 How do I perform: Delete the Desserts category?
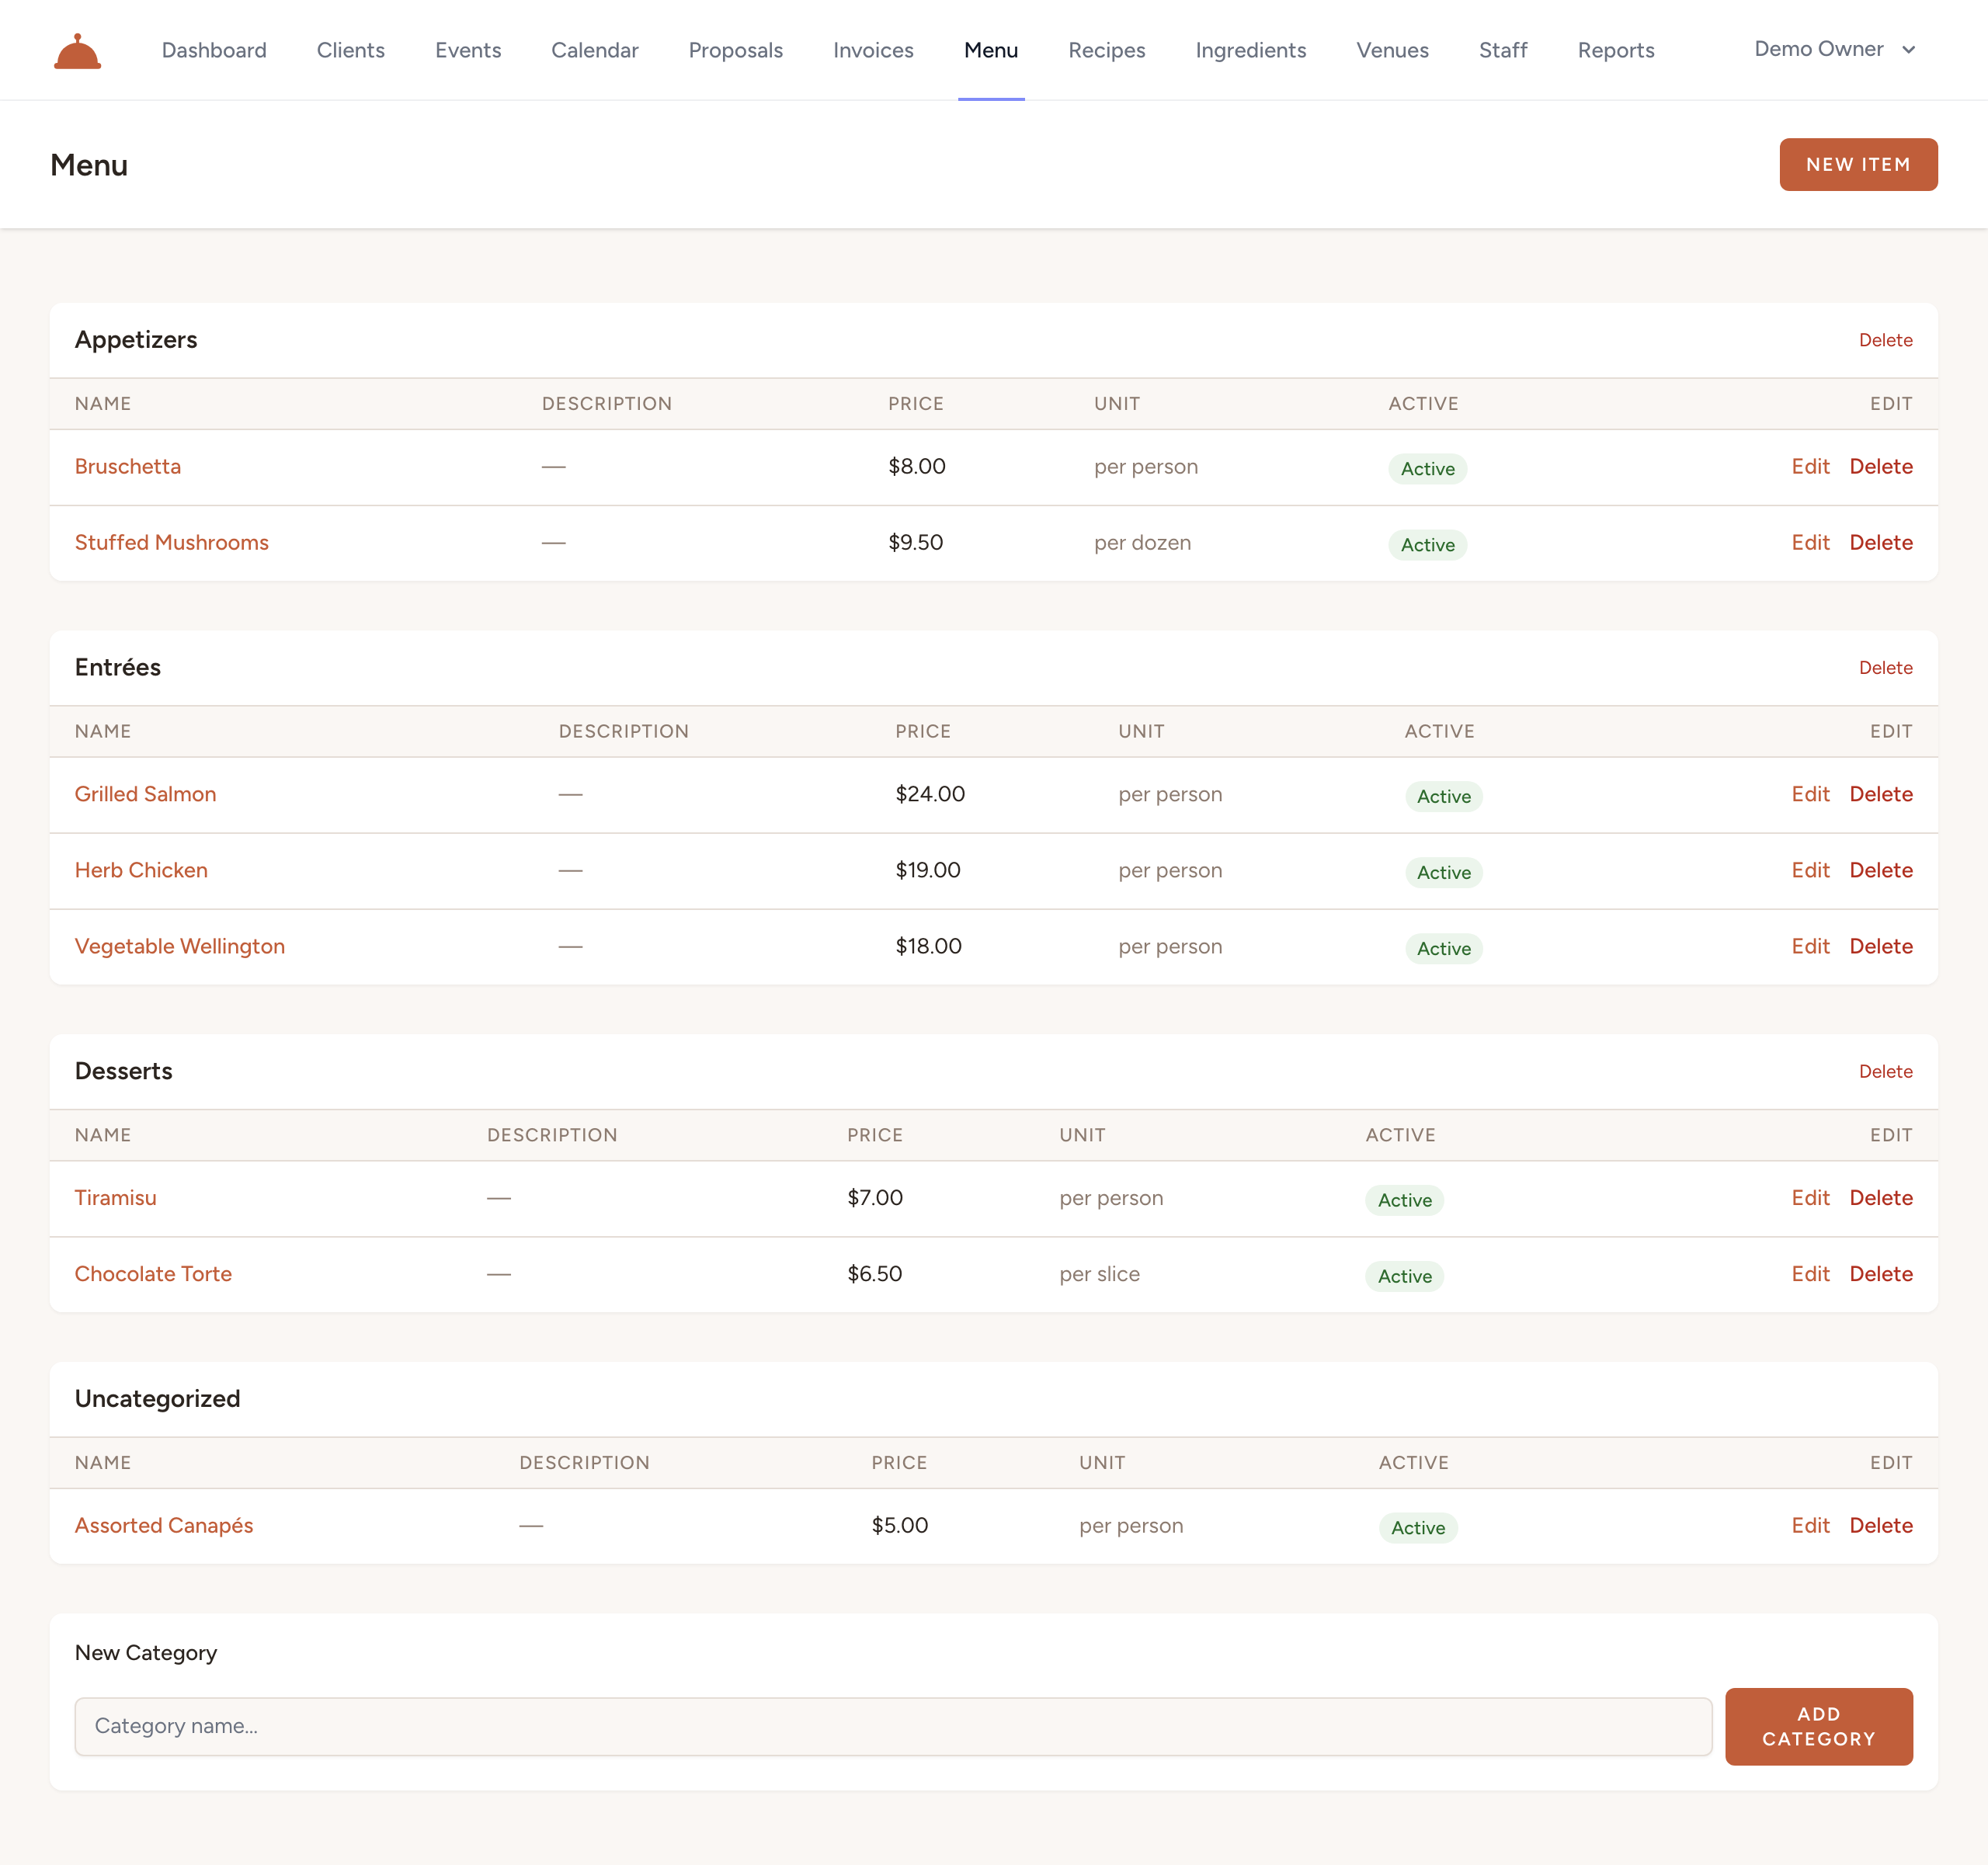click(1885, 1071)
